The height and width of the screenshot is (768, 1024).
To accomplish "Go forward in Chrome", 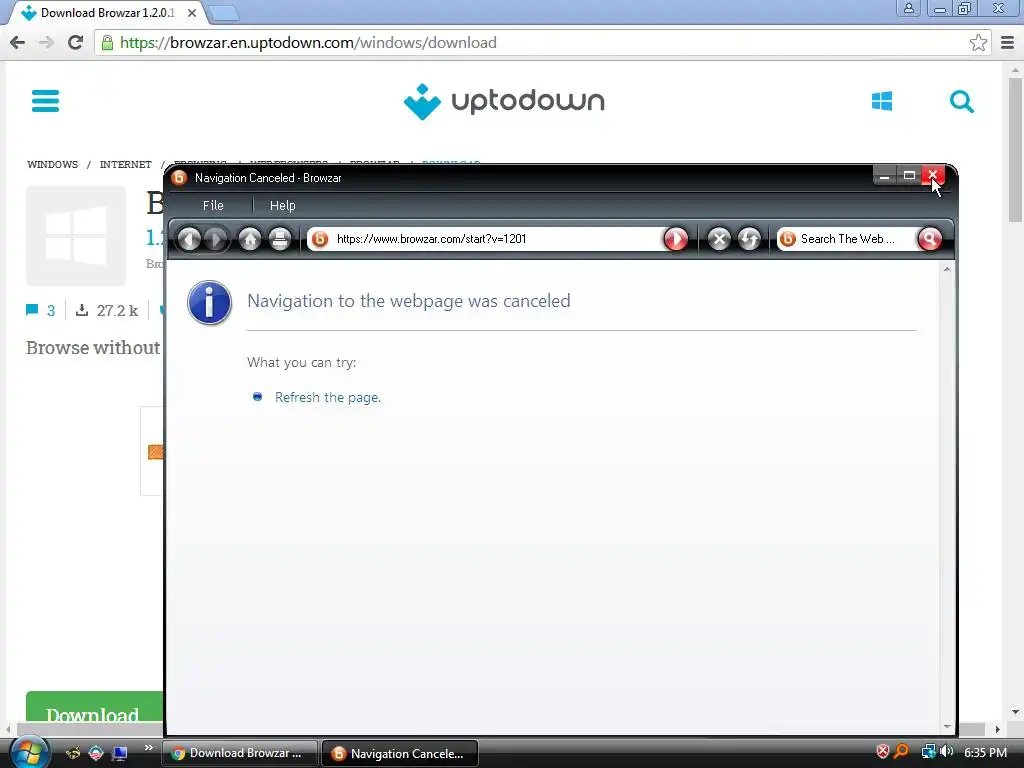I will click(46, 42).
